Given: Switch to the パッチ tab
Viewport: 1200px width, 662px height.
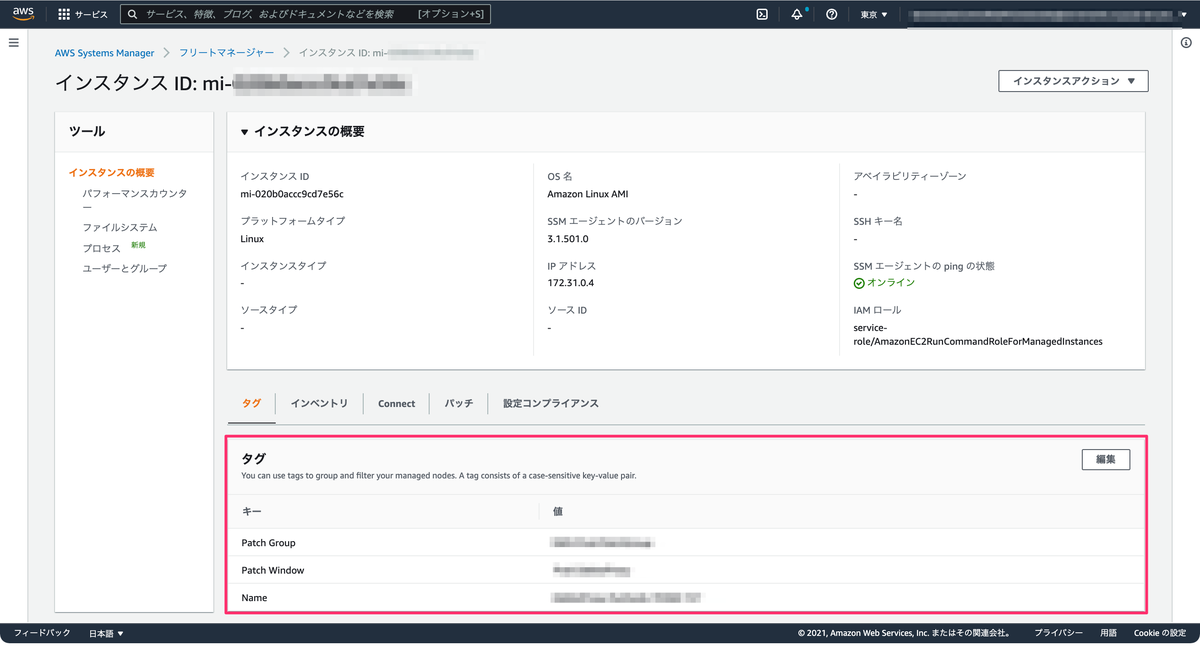Looking at the screenshot, I should [x=459, y=403].
